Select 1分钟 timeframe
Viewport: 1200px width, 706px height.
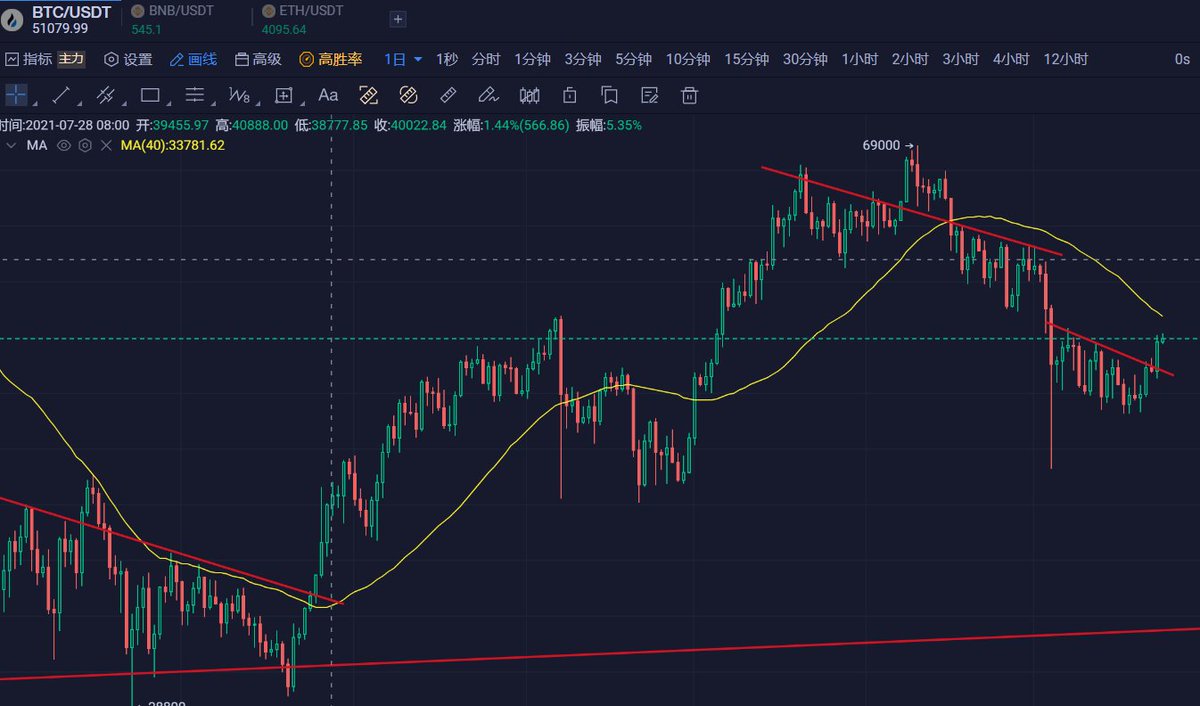[532, 59]
